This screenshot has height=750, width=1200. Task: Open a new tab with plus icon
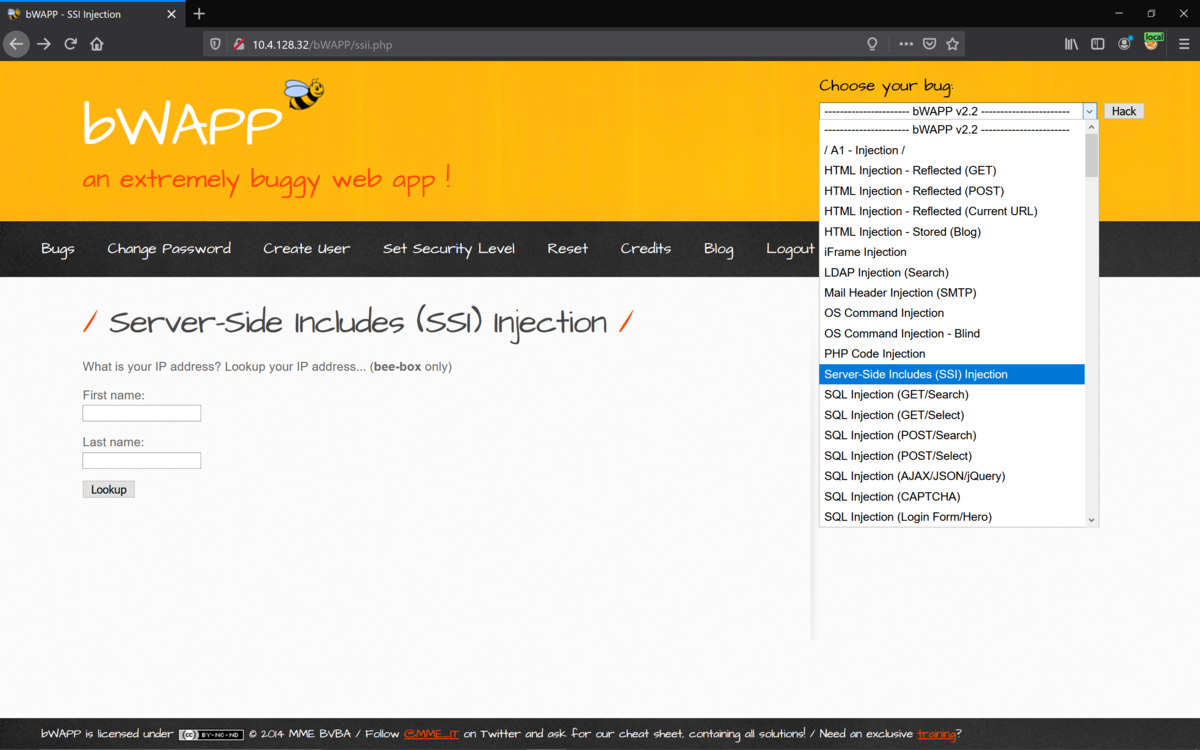pos(199,14)
